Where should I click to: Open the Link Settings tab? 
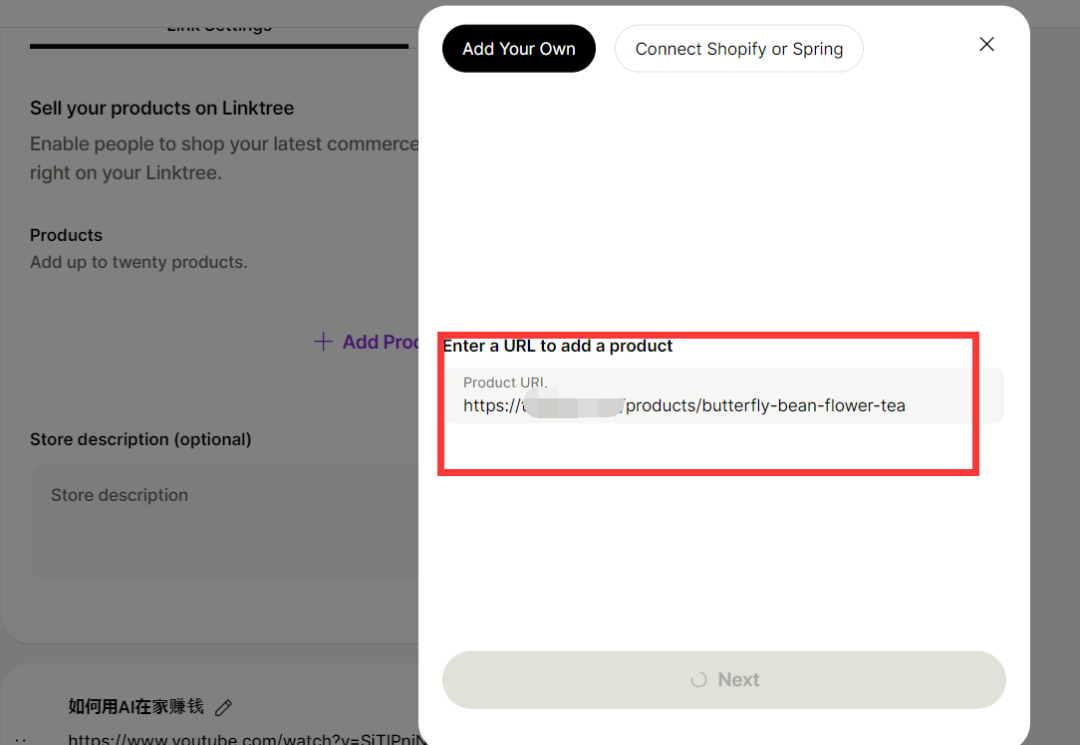coord(219,28)
